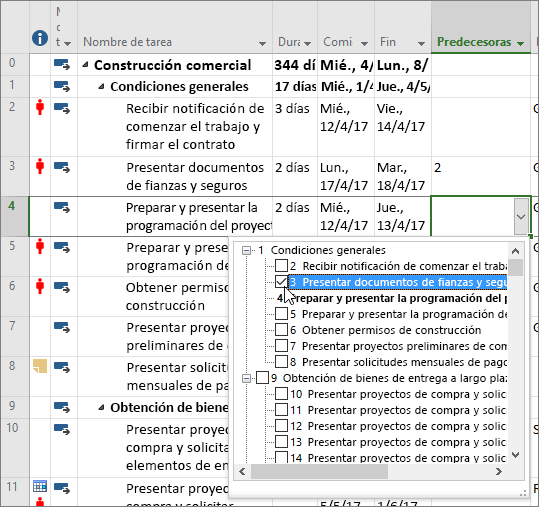Click the task mode icon in row 3
Image resolution: width=539 pixels, height=507 pixels.
point(62,167)
